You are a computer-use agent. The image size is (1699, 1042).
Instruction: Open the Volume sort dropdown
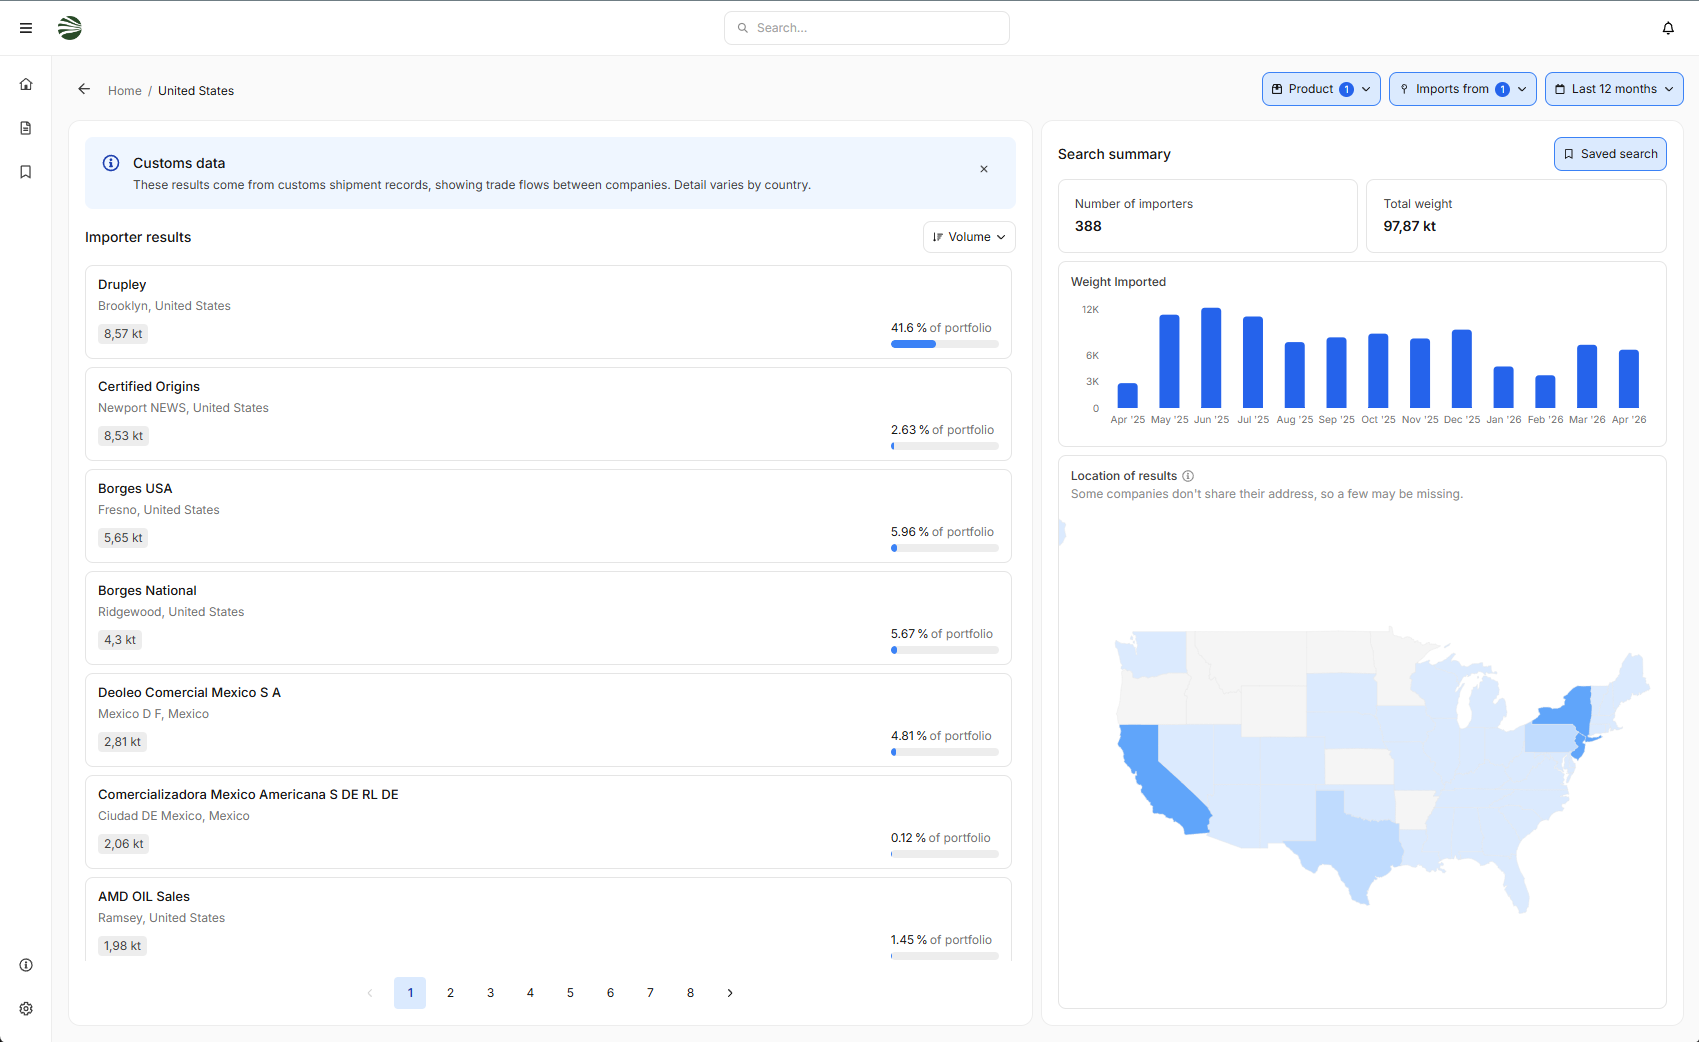pyautogui.click(x=969, y=237)
